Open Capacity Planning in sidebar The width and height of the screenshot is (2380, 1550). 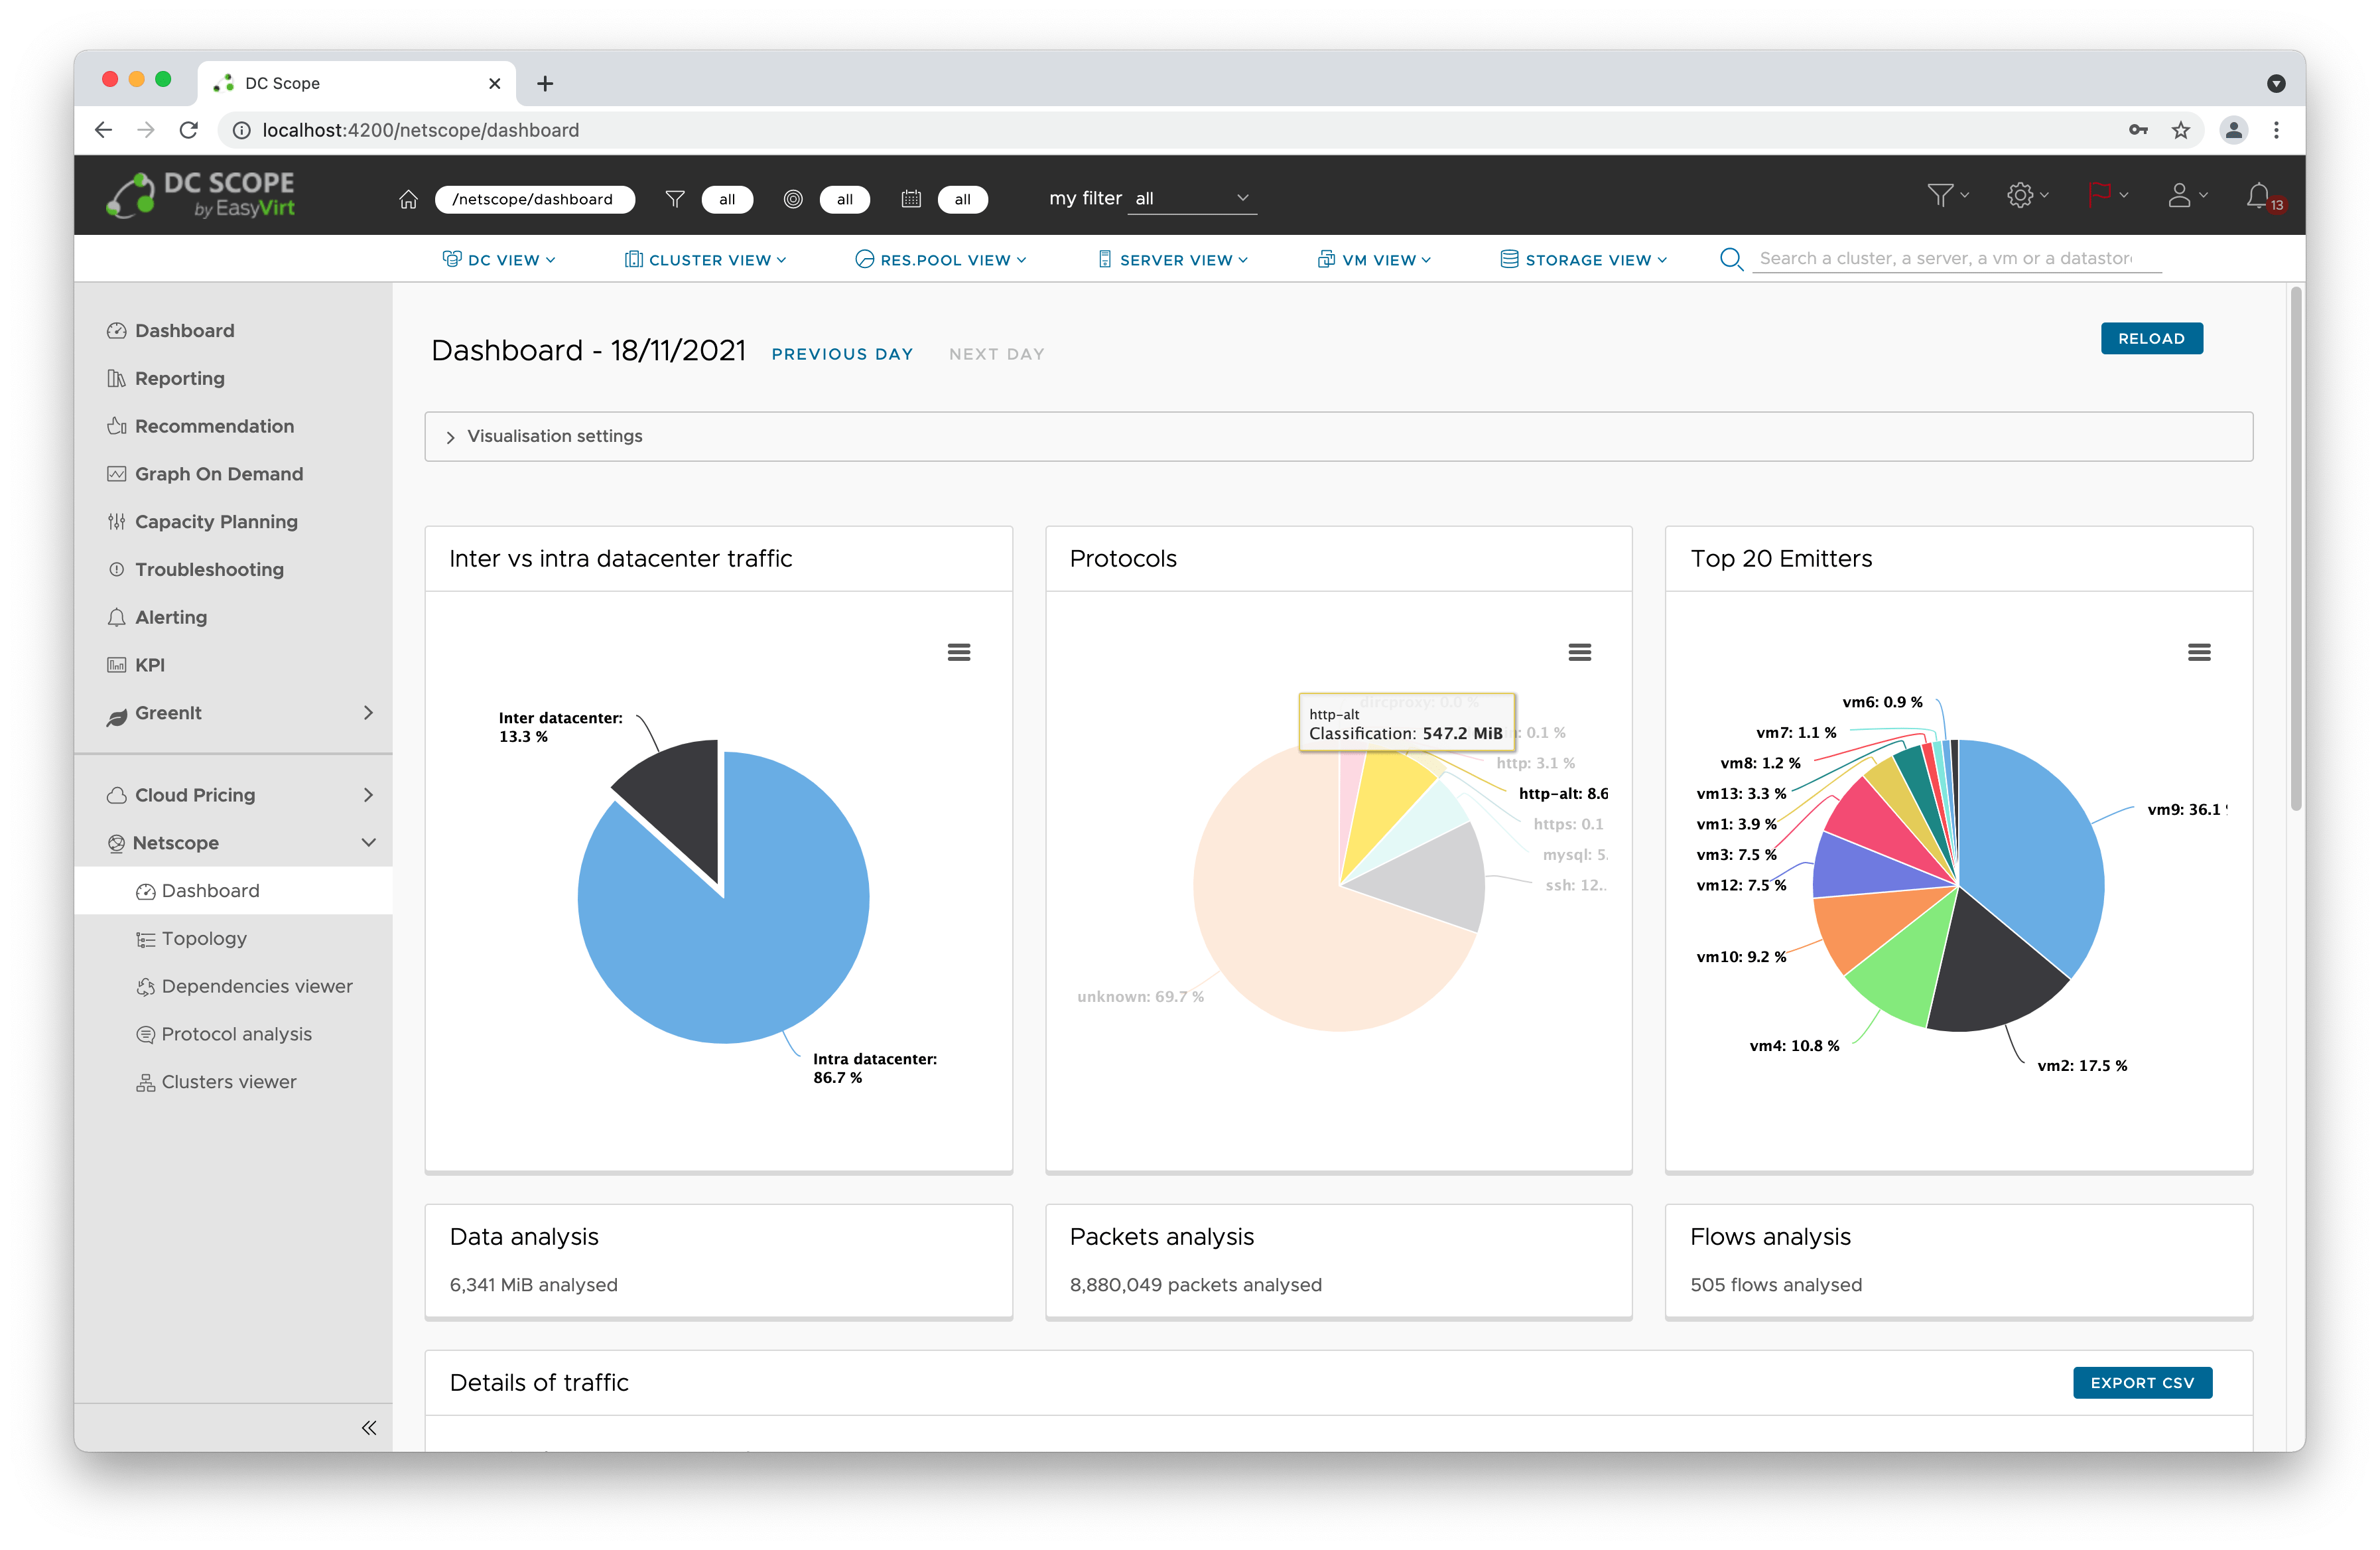click(x=202, y=521)
